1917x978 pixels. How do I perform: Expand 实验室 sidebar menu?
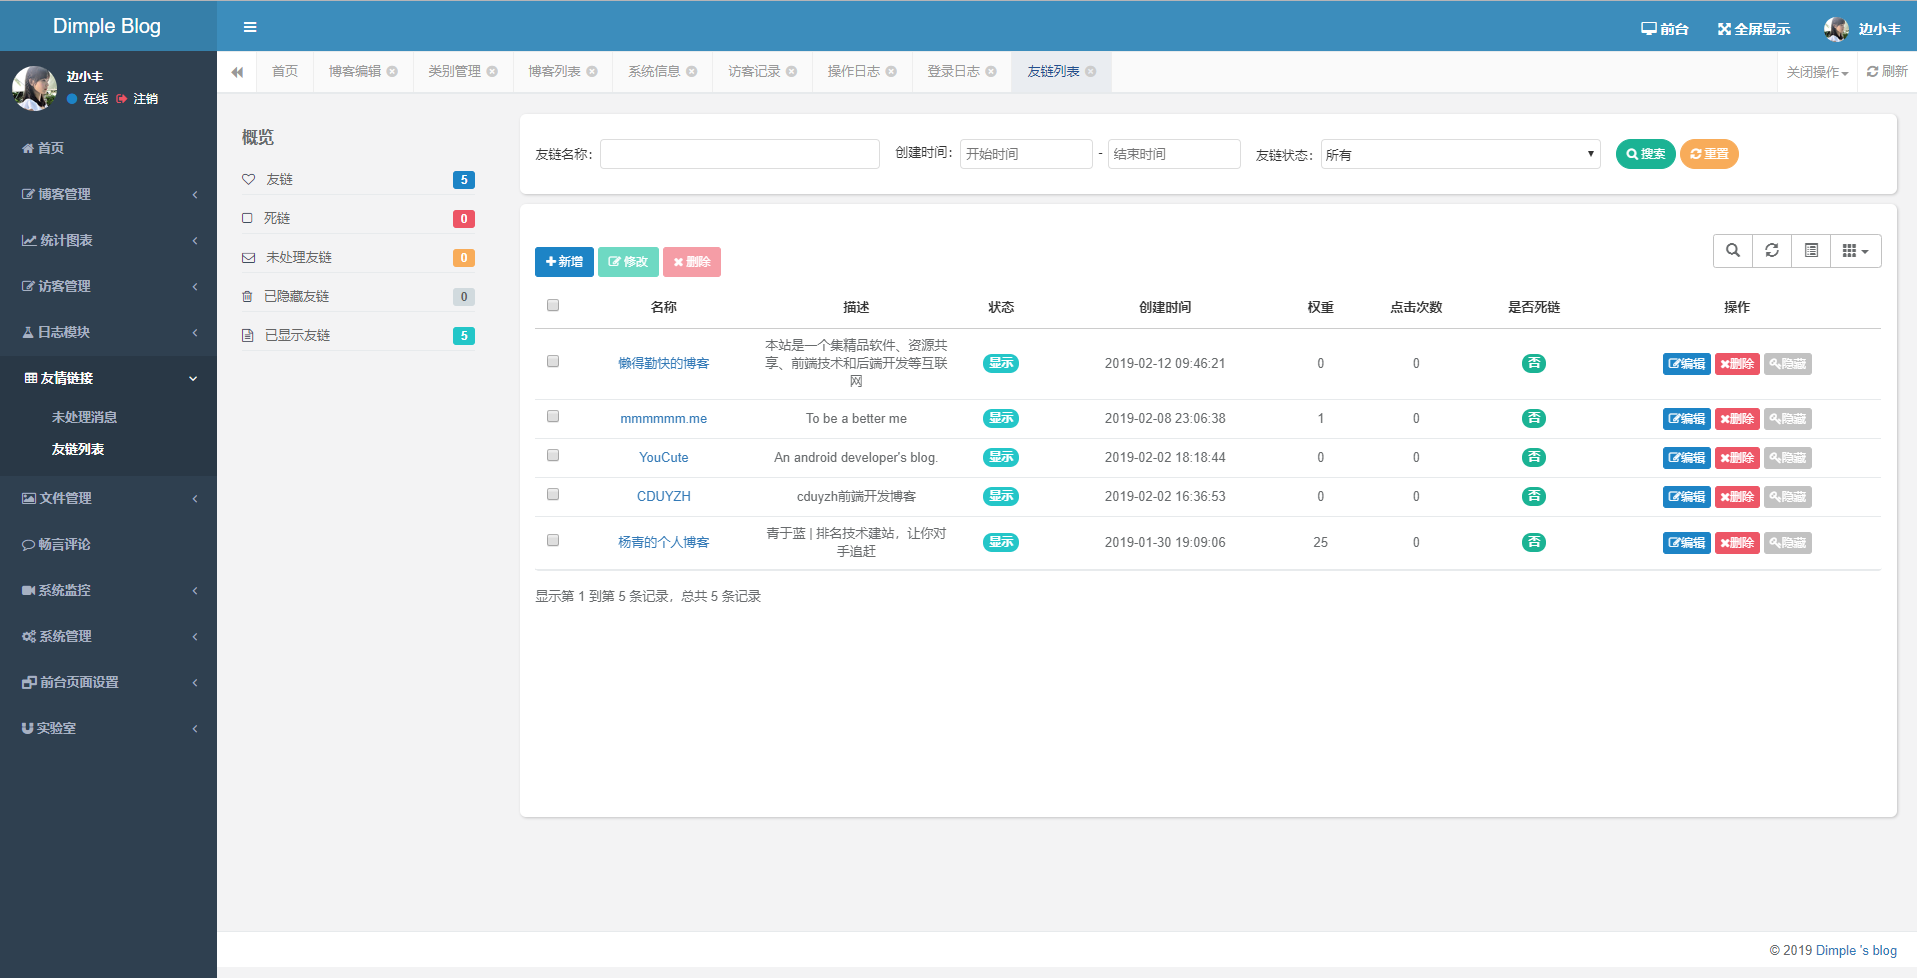(108, 728)
